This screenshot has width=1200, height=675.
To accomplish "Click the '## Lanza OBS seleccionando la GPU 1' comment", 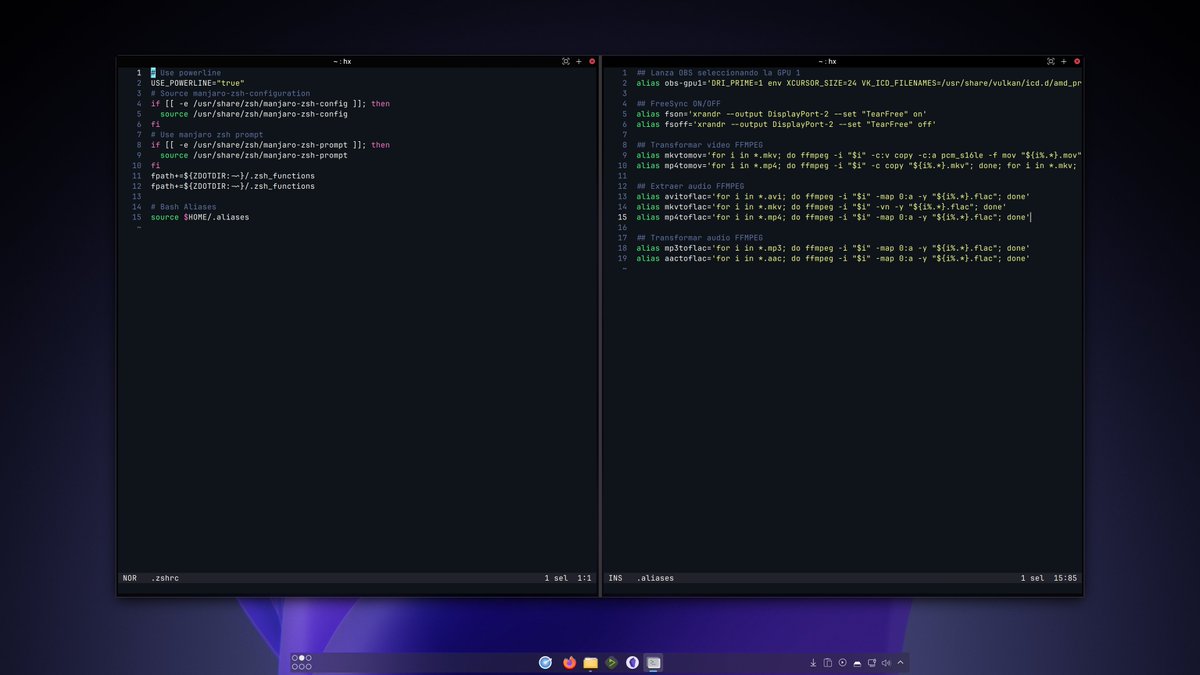I will 718,73.
